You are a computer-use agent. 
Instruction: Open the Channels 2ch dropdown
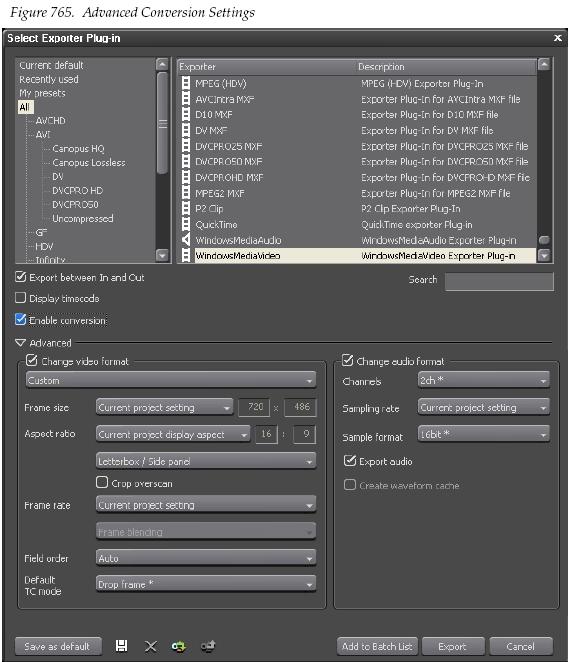point(484,380)
